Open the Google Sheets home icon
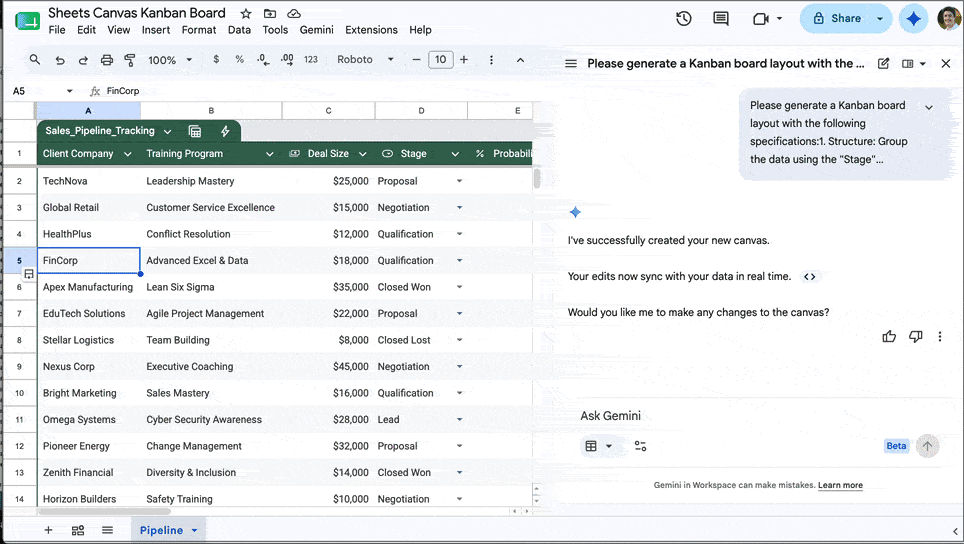Viewport: 964px width, 544px height. 28,20
